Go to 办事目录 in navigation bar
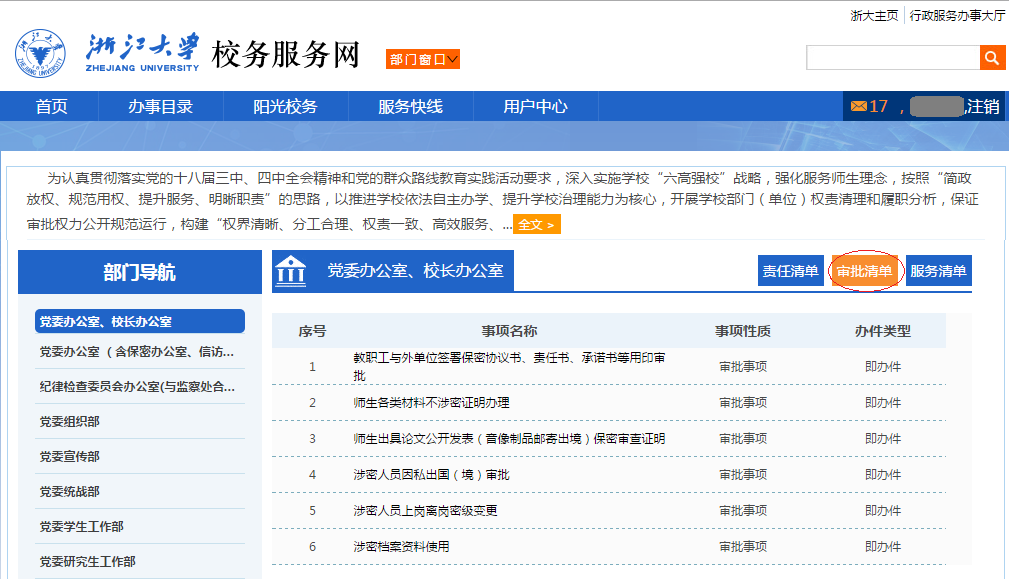Image resolution: width=1014 pixels, height=582 pixels. 160,107
